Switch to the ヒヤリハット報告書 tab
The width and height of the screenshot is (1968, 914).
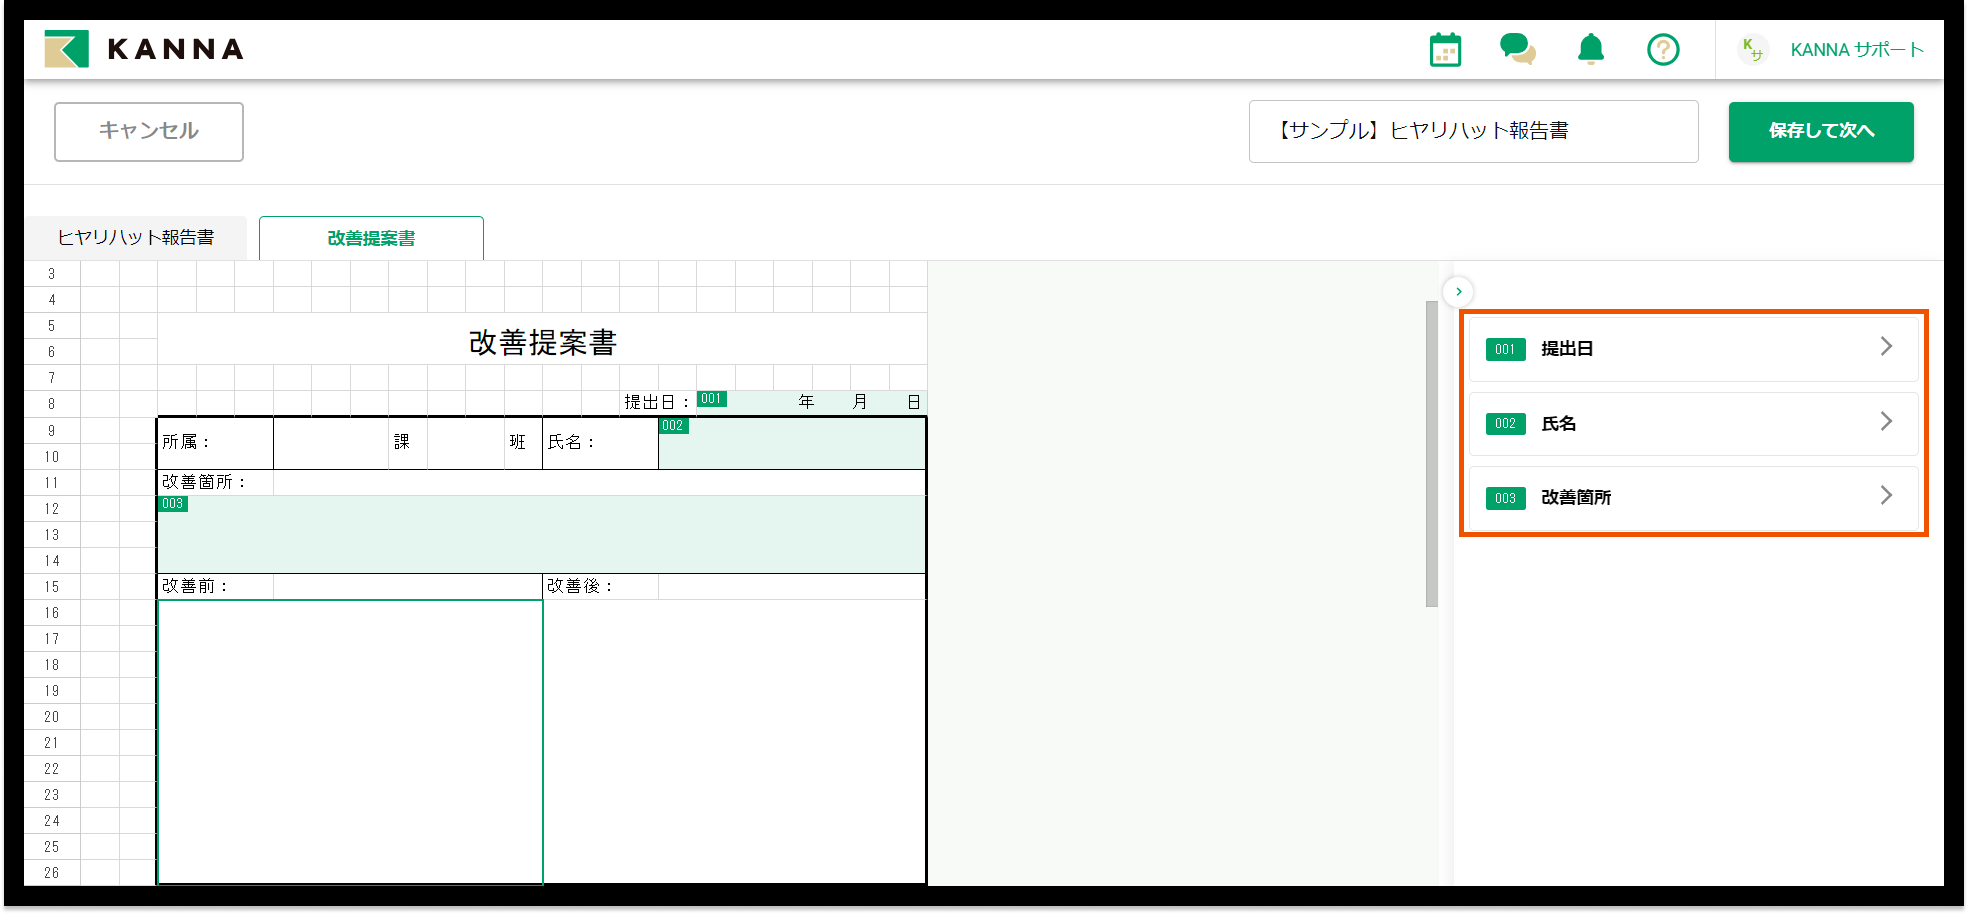(136, 238)
